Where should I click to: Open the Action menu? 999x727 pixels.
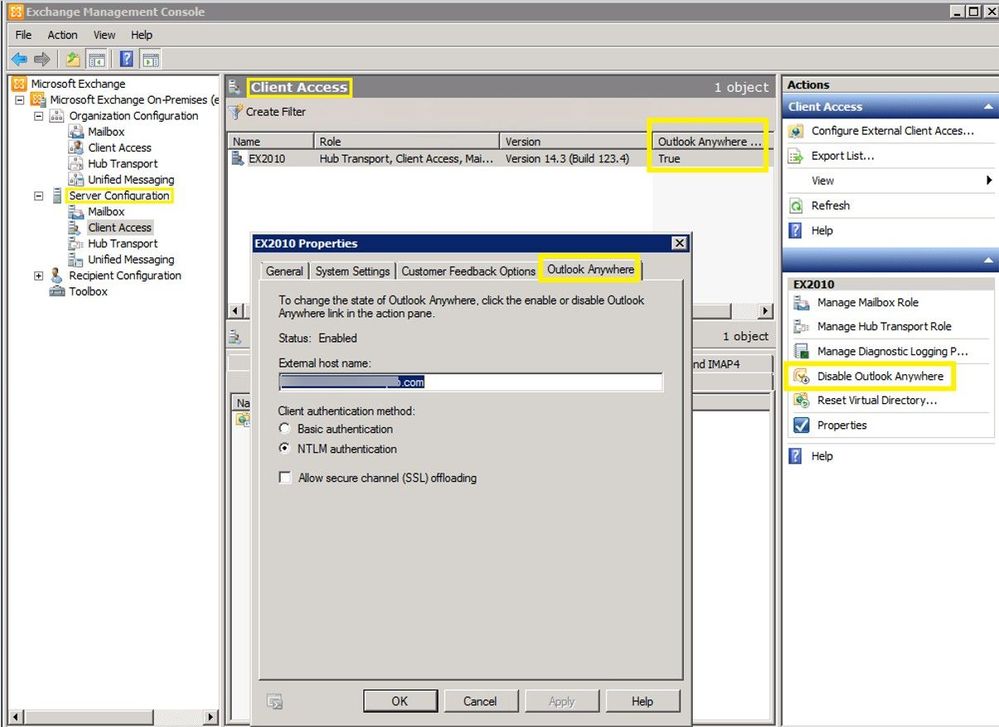(x=62, y=34)
